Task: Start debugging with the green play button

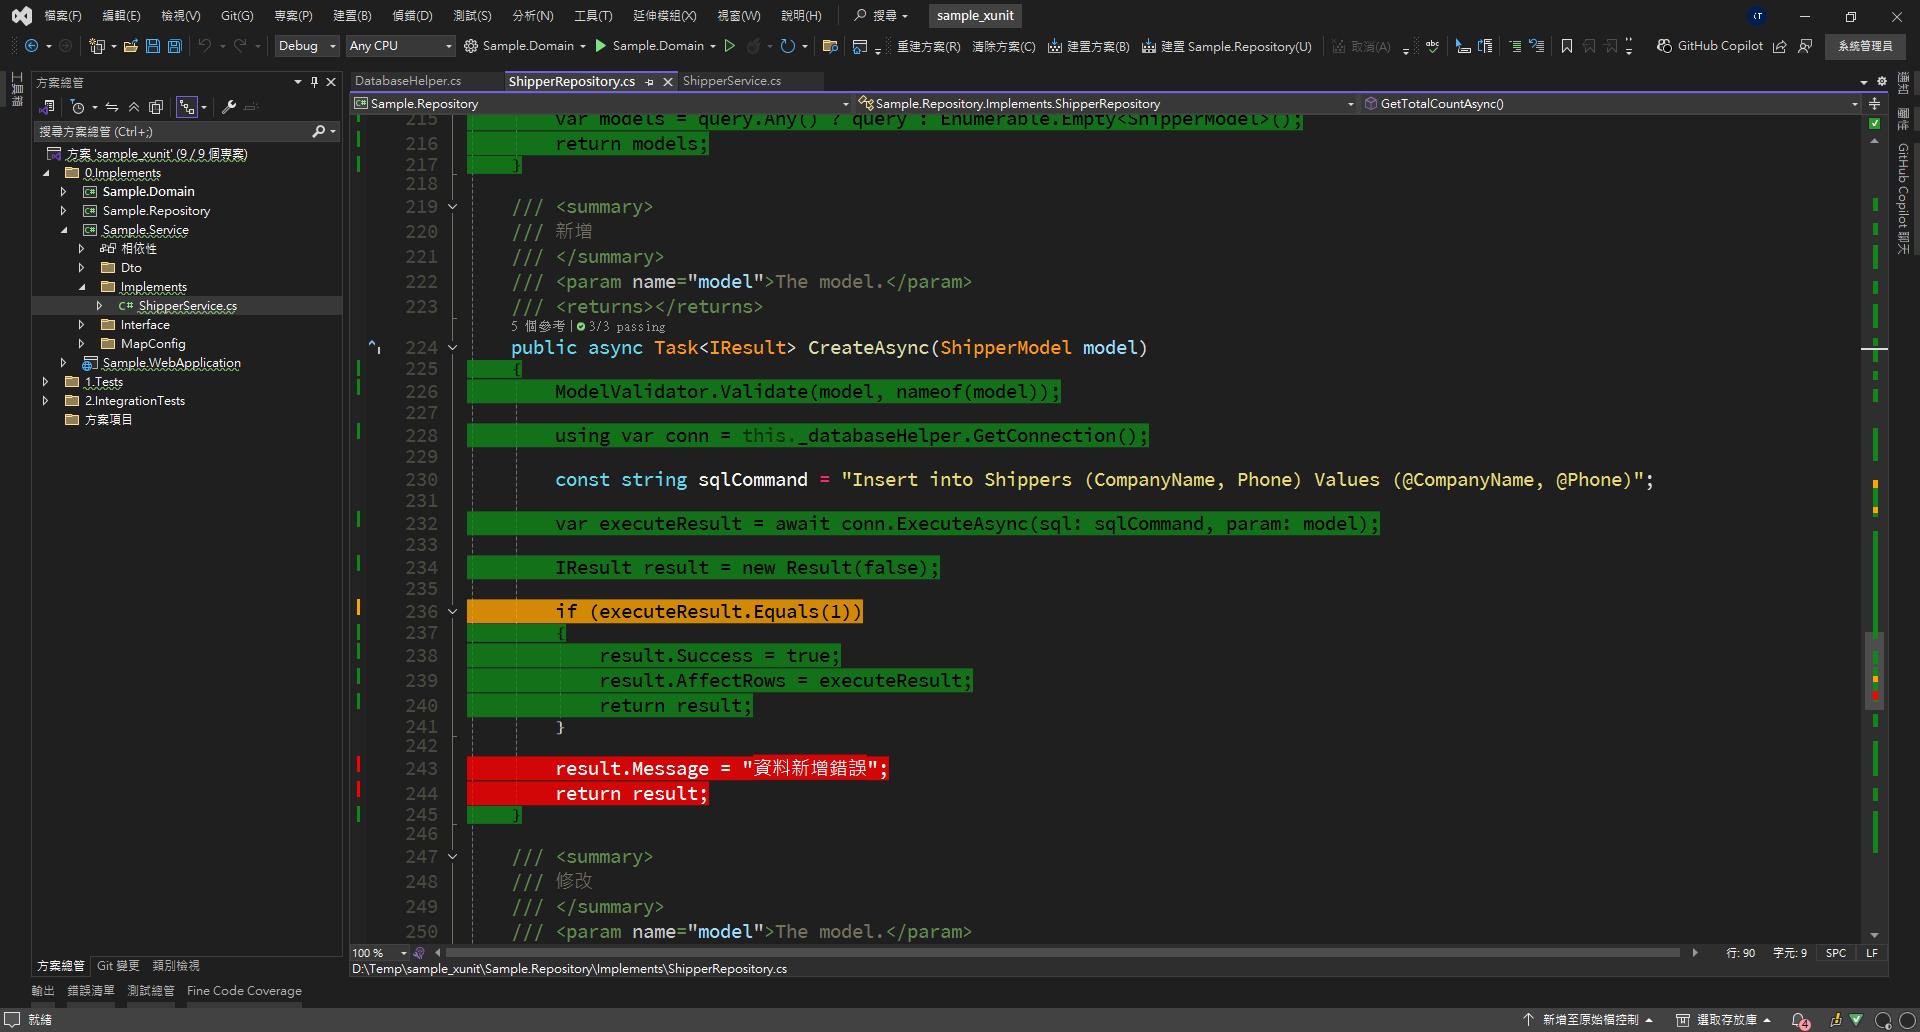Action: (x=600, y=46)
